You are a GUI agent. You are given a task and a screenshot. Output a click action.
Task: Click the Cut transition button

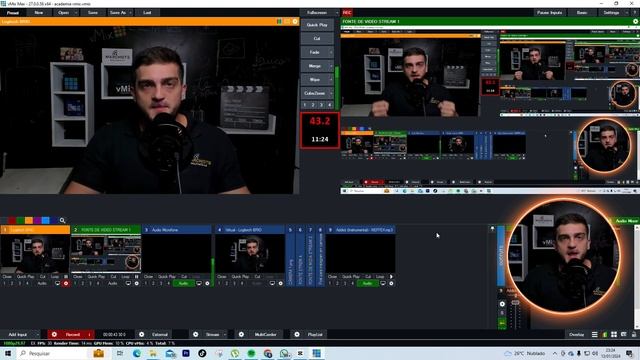point(317,38)
